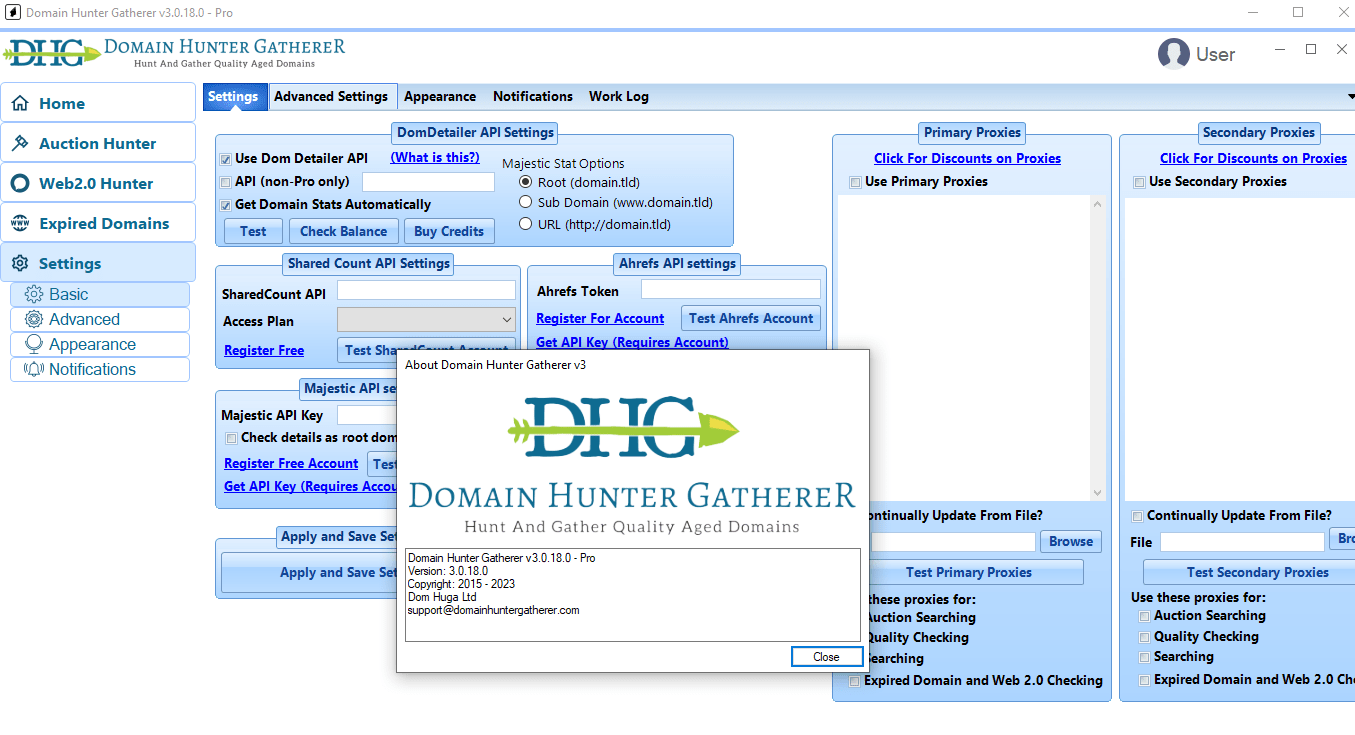Switch to the Appearance tab
The image size is (1355, 735).
click(x=440, y=96)
